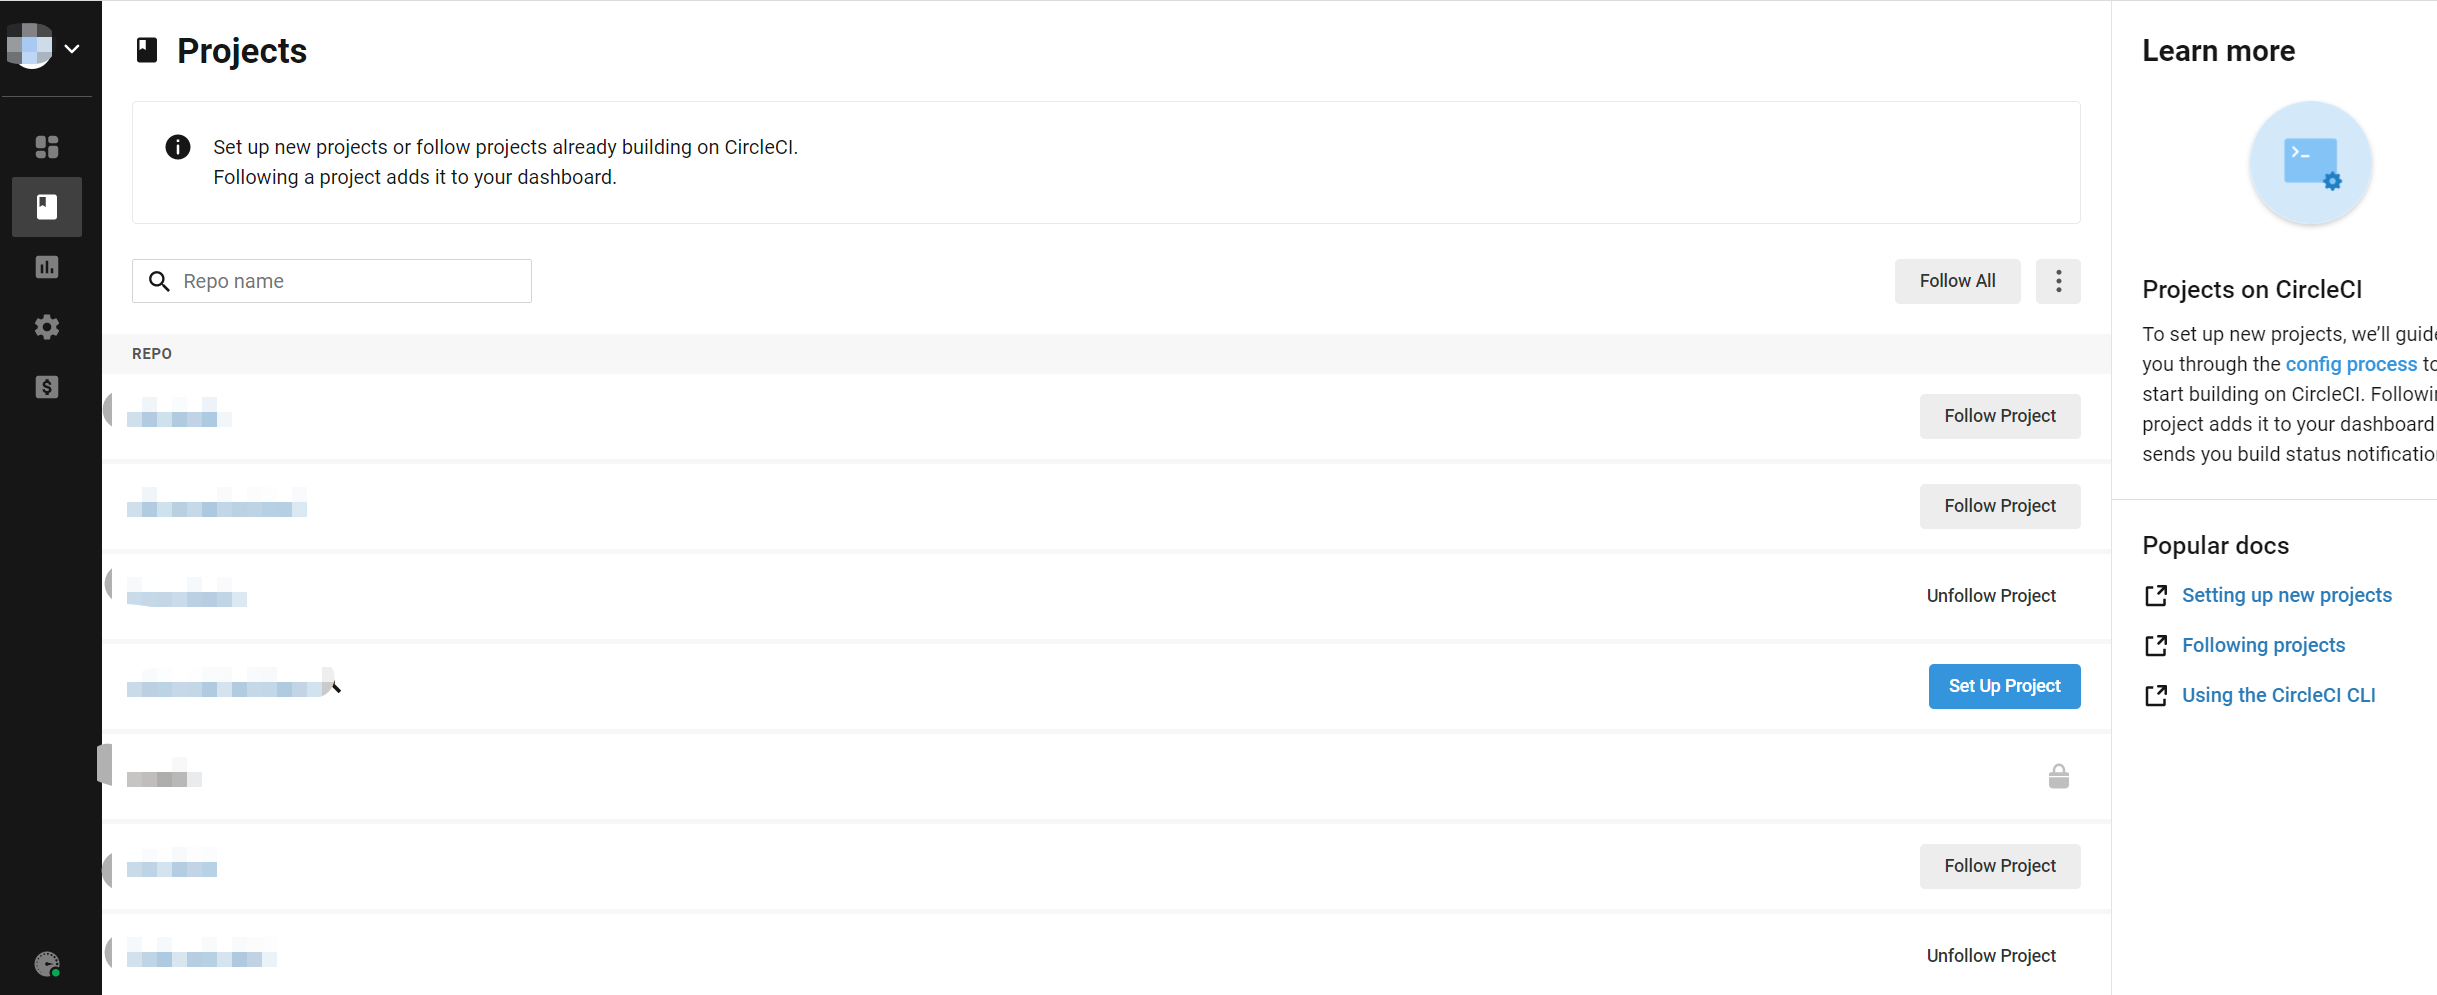The height and width of the screenshot is (995, 2437).
Task: Open the Using the CircleCI CLI doc
Action: (2279, 695)
